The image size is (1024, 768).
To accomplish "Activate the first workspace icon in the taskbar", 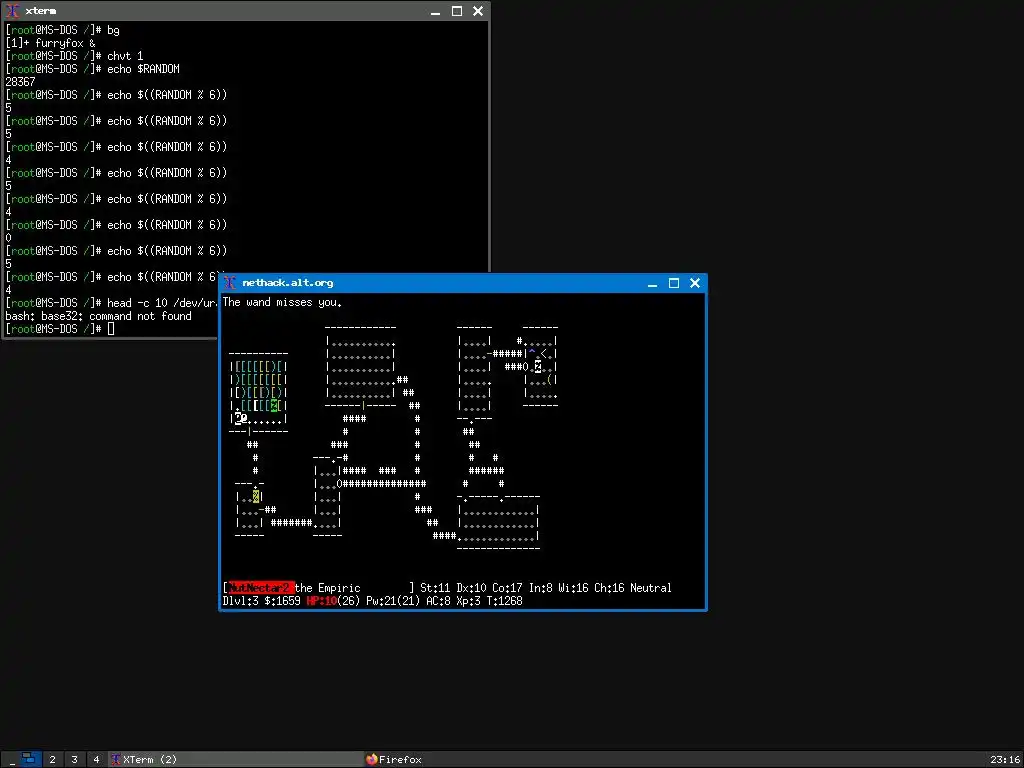I will pos(30,759).
